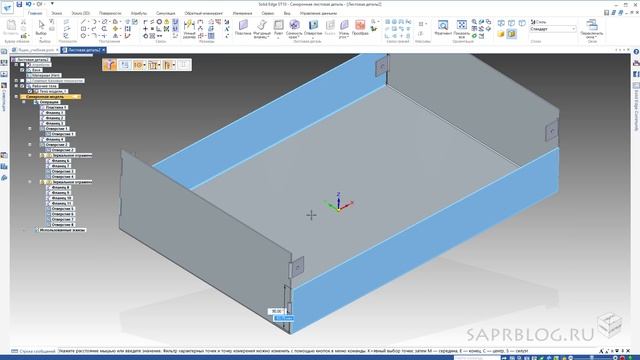Image resolution: width=640 pixels, height=360 pixels.
Task: Open the third command bar icon dropdown arrow
Action: (x=144, y=65)
